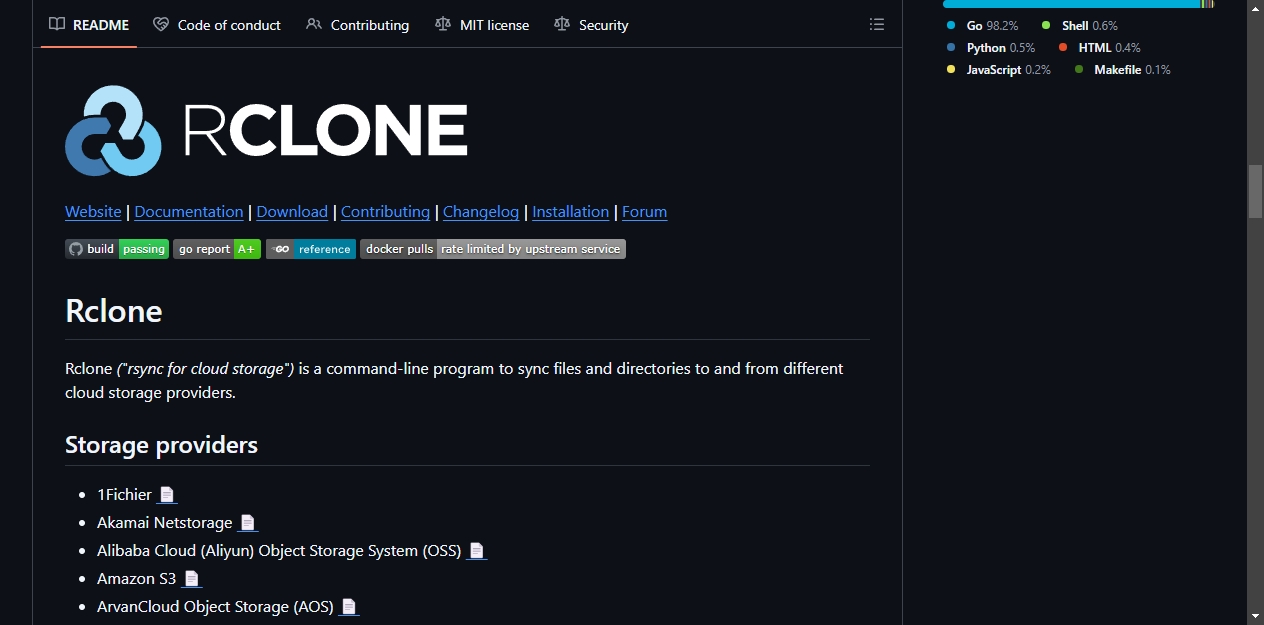Screen dimensions: 1264x625
Task: Open the Alibaba Cloud OSS docs page icon
Action: 477,551
